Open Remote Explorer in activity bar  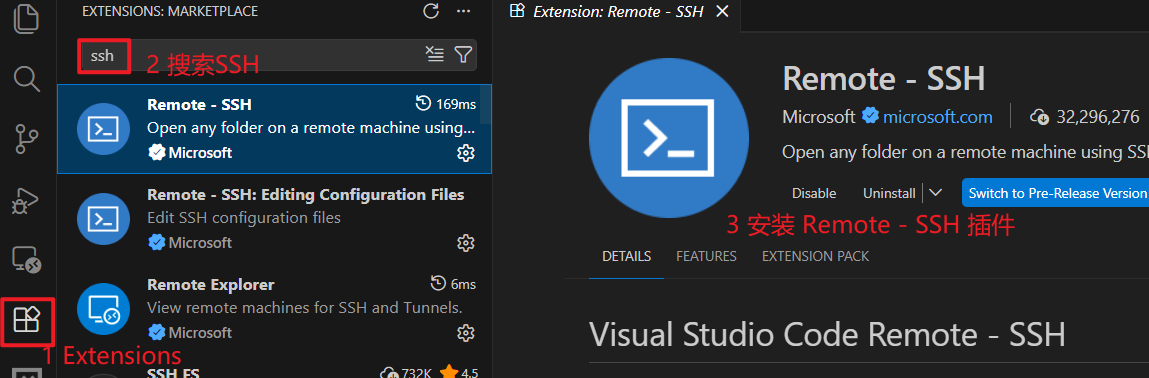pyautogui.click(x=27, y=261)
